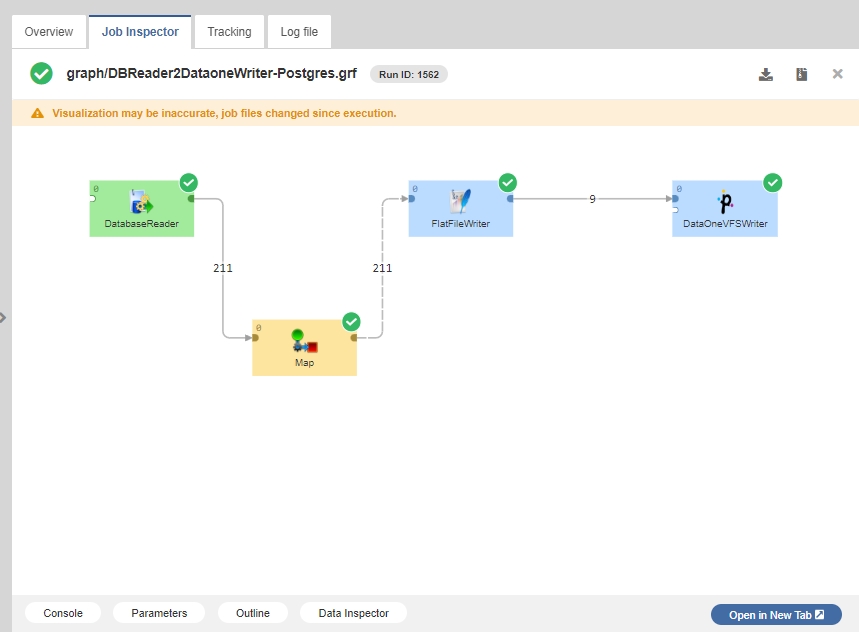Click the DatabaseReader component icon
The width and height of the screenshot is (859, 632).
(141, 202)
